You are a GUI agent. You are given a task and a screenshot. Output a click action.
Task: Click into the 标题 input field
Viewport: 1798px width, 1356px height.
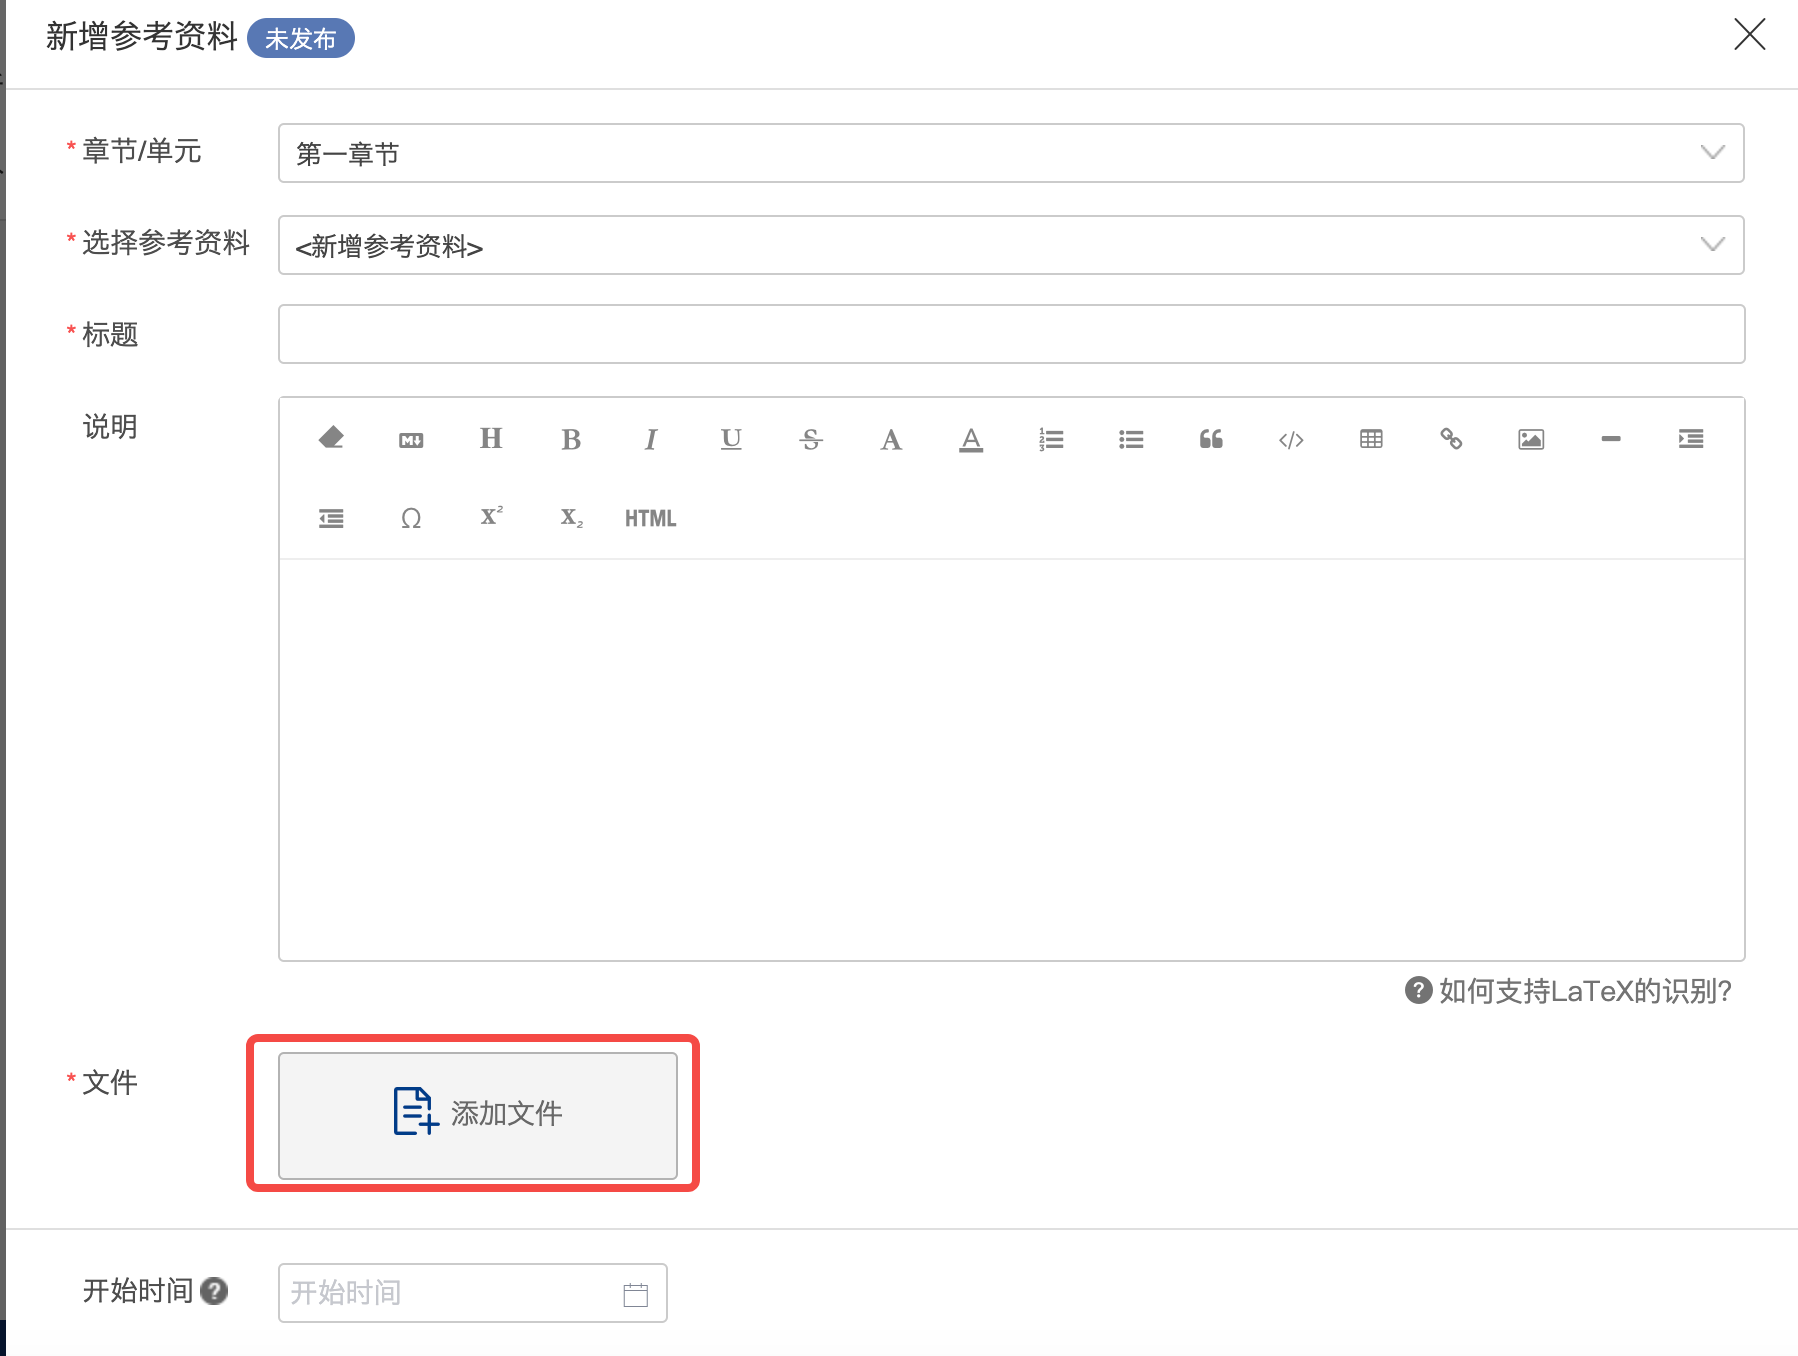pyautogui.click(x=1010, y=334)
